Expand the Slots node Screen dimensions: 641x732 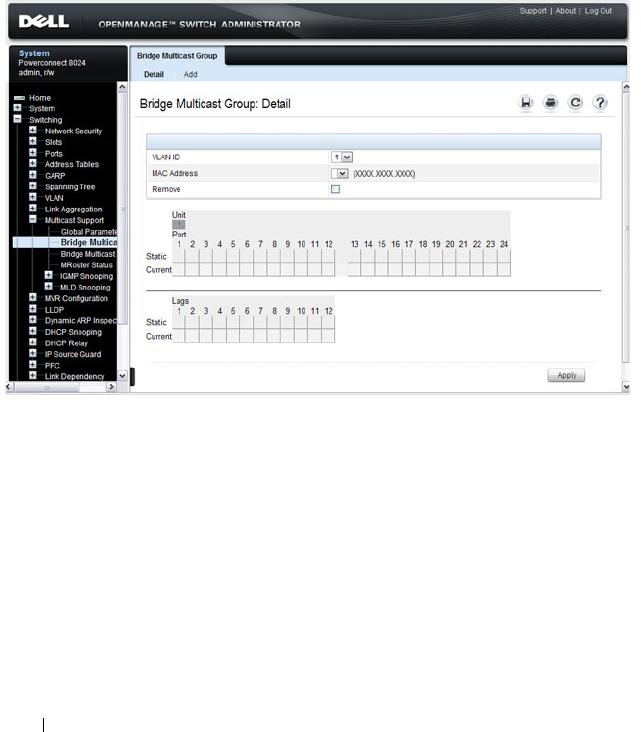point(33,141)
